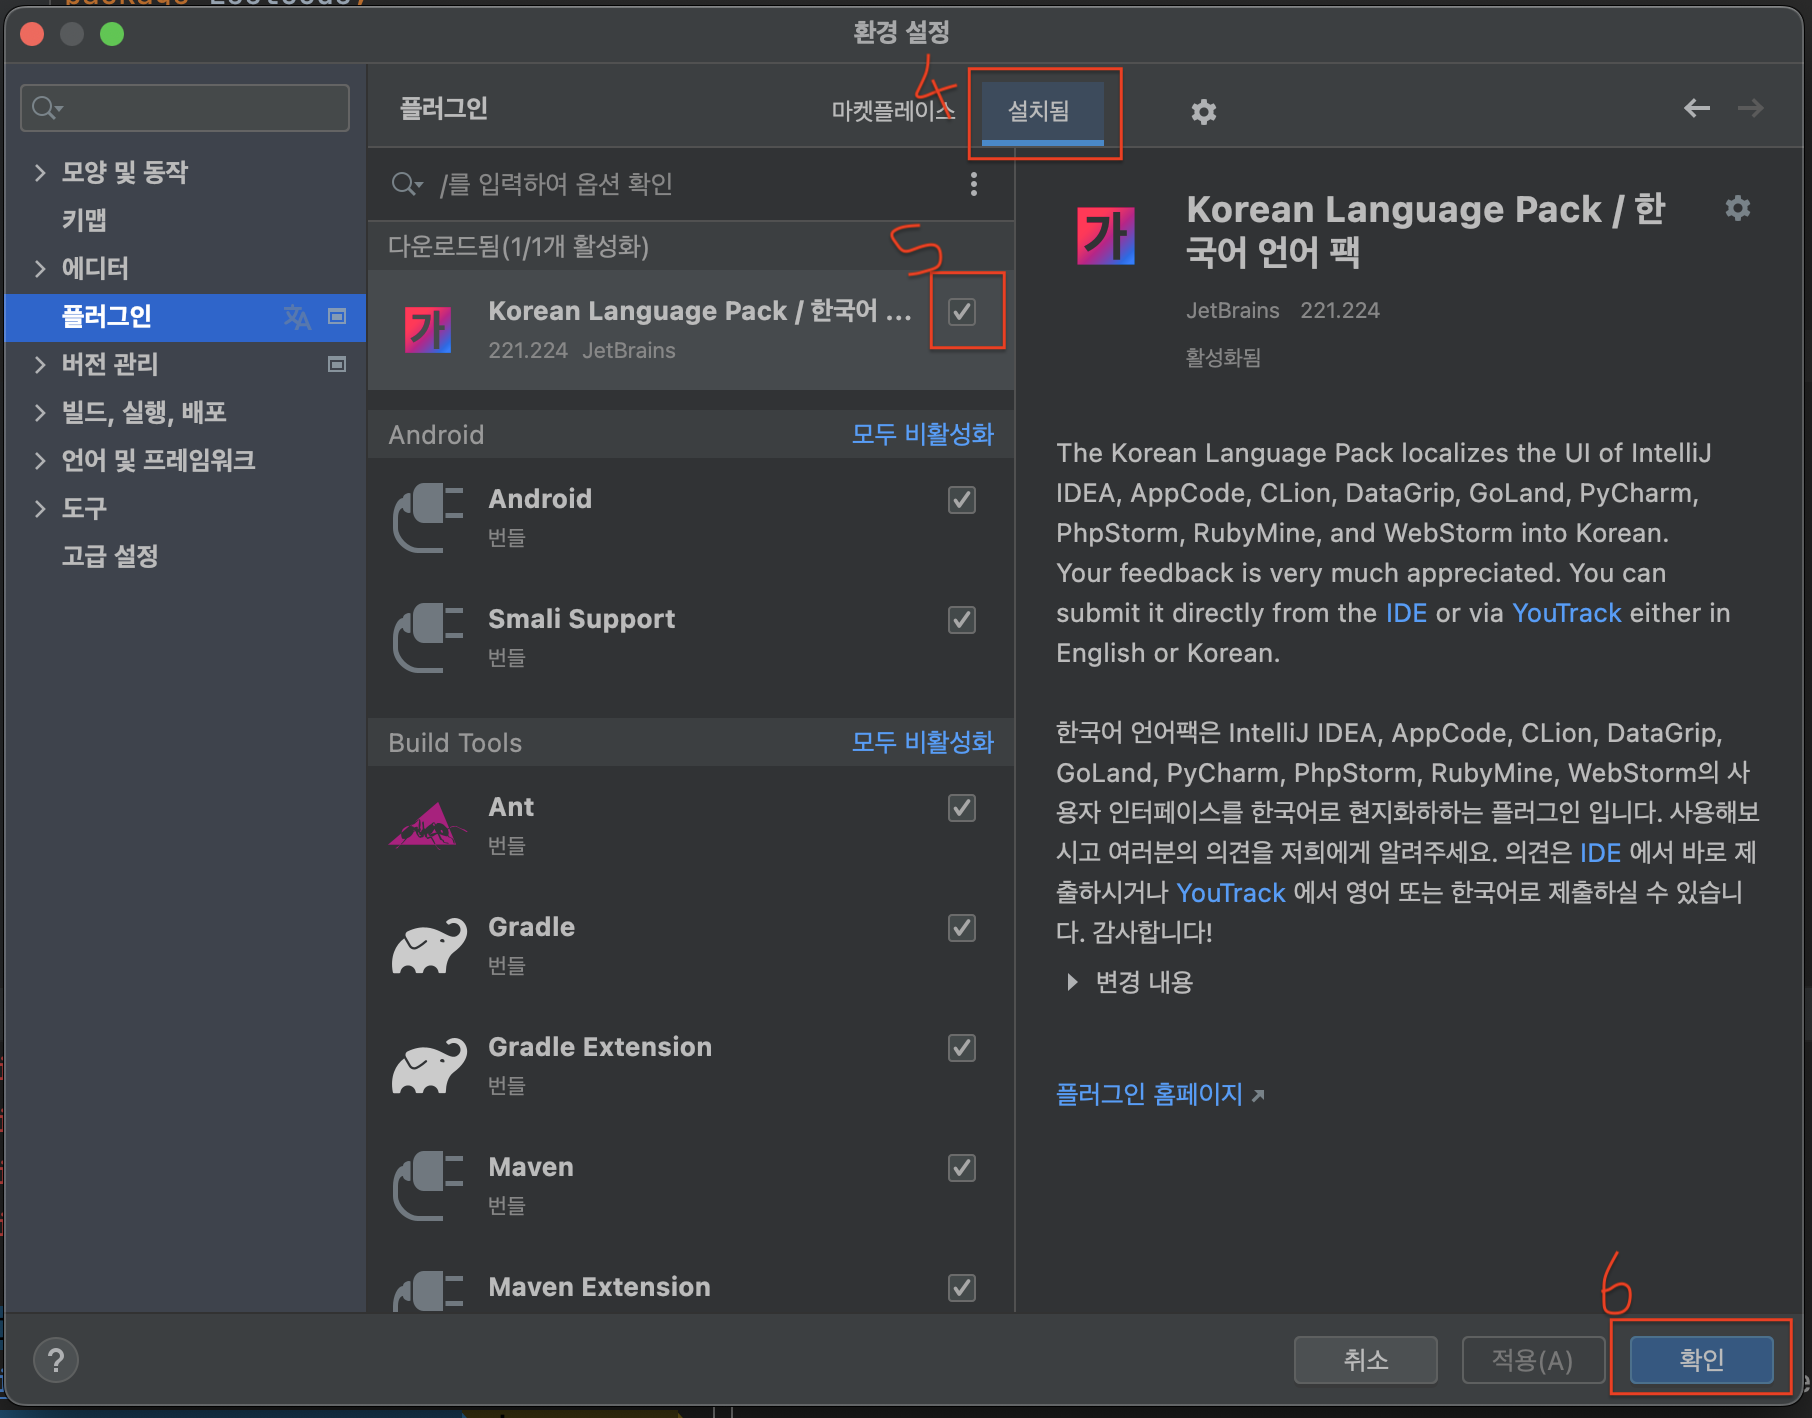Viewport: 1812px width, 1418px height.
Task: Click the large Korean Language Pack logo in the details pane
Action: 1105,235
